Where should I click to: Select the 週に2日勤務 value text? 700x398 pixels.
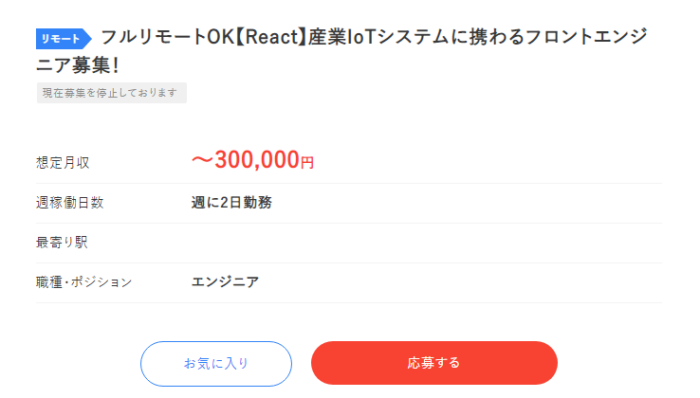click(232, 203)
